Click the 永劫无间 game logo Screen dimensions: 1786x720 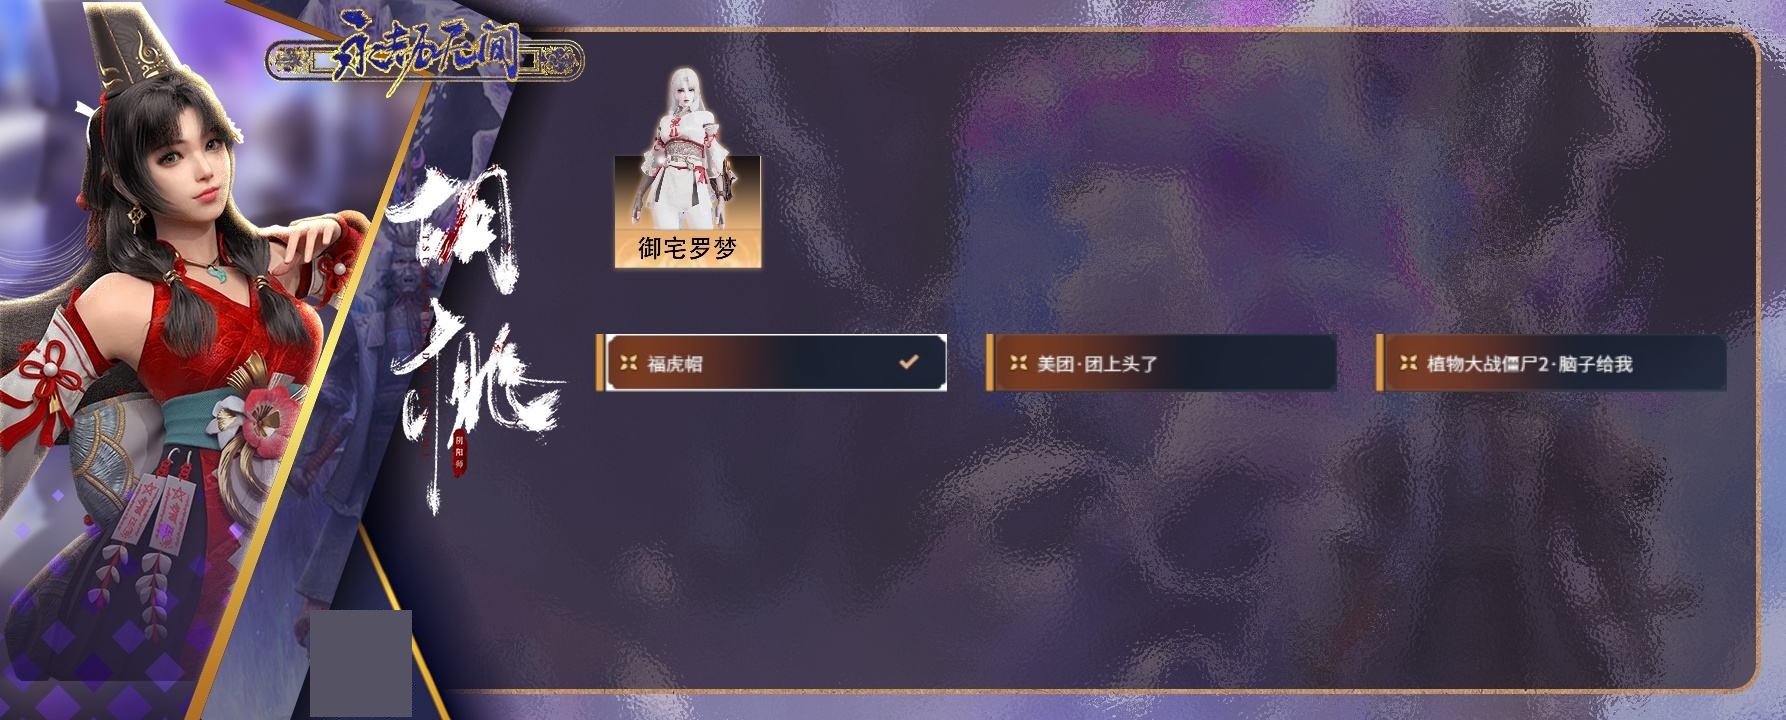pyautogui.click(x=425, y=59)
